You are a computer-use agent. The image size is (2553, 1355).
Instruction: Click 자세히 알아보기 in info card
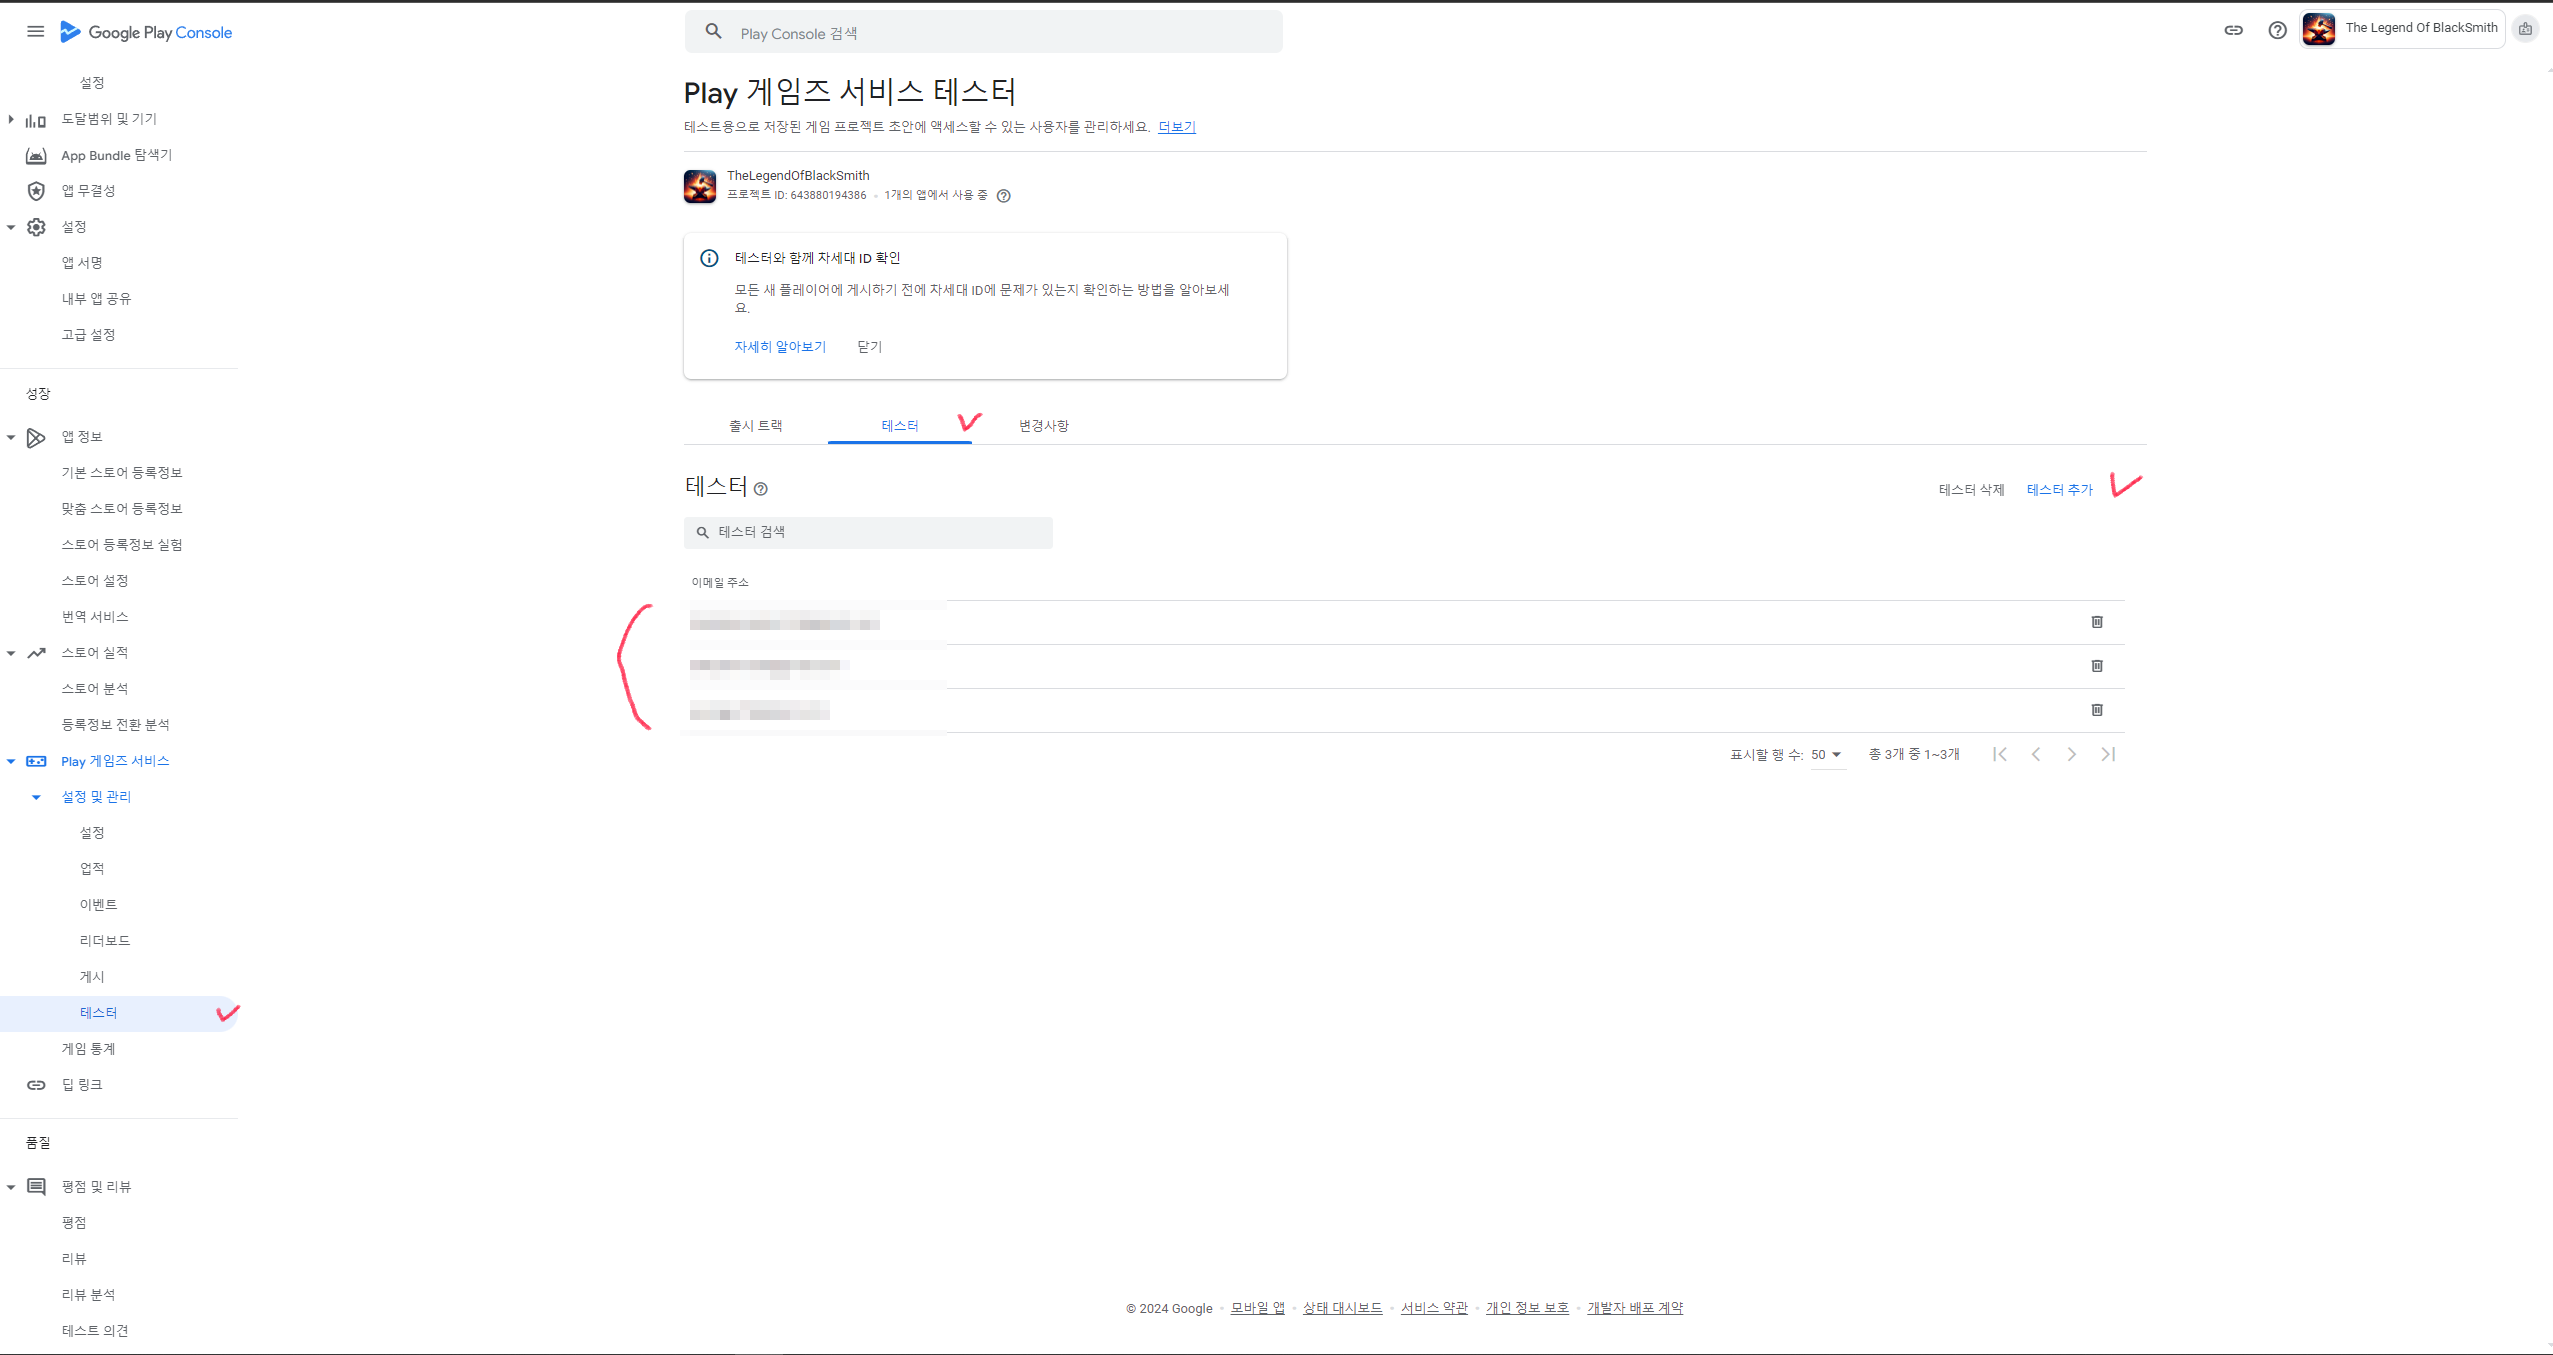click(x=780, y=347)
